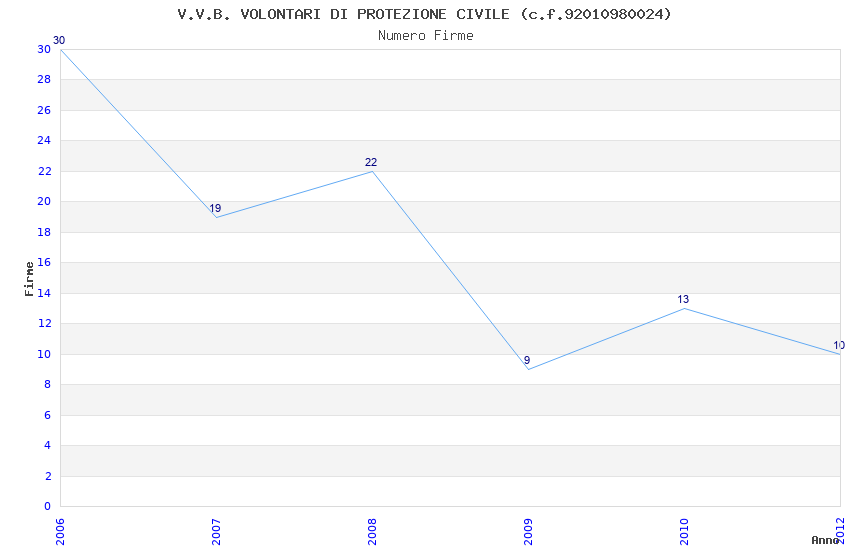Click the y-axis tick label 14
Screen dimensions: 850x550
pos(44,293)
